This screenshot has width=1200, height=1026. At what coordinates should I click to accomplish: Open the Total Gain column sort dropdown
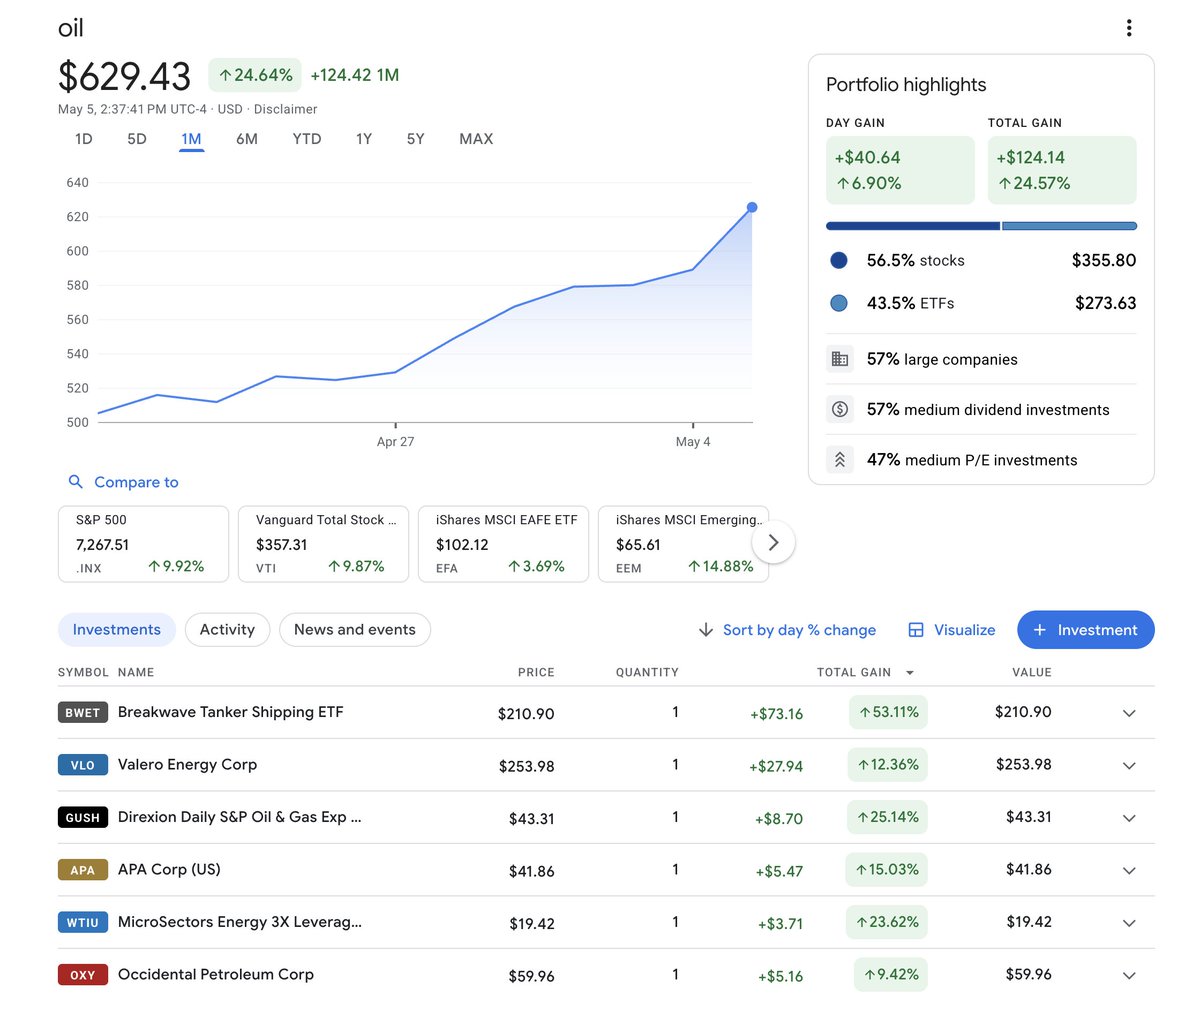(x=910, y=673)
